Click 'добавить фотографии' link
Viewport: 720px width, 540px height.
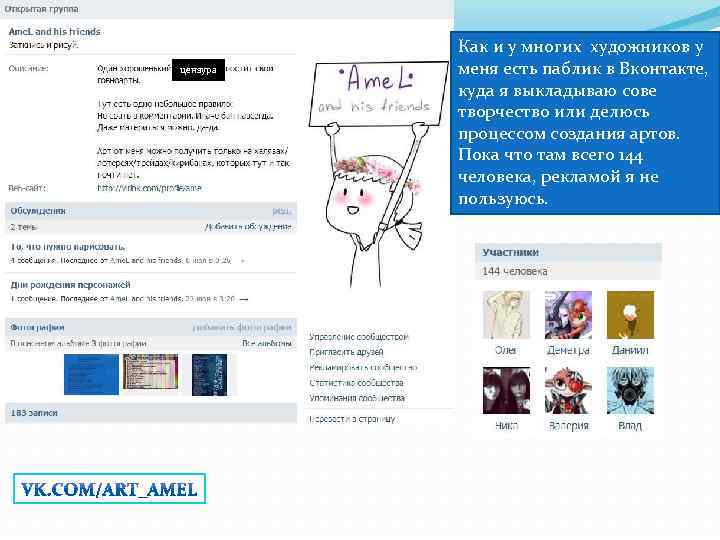click(x=242, y=327)
